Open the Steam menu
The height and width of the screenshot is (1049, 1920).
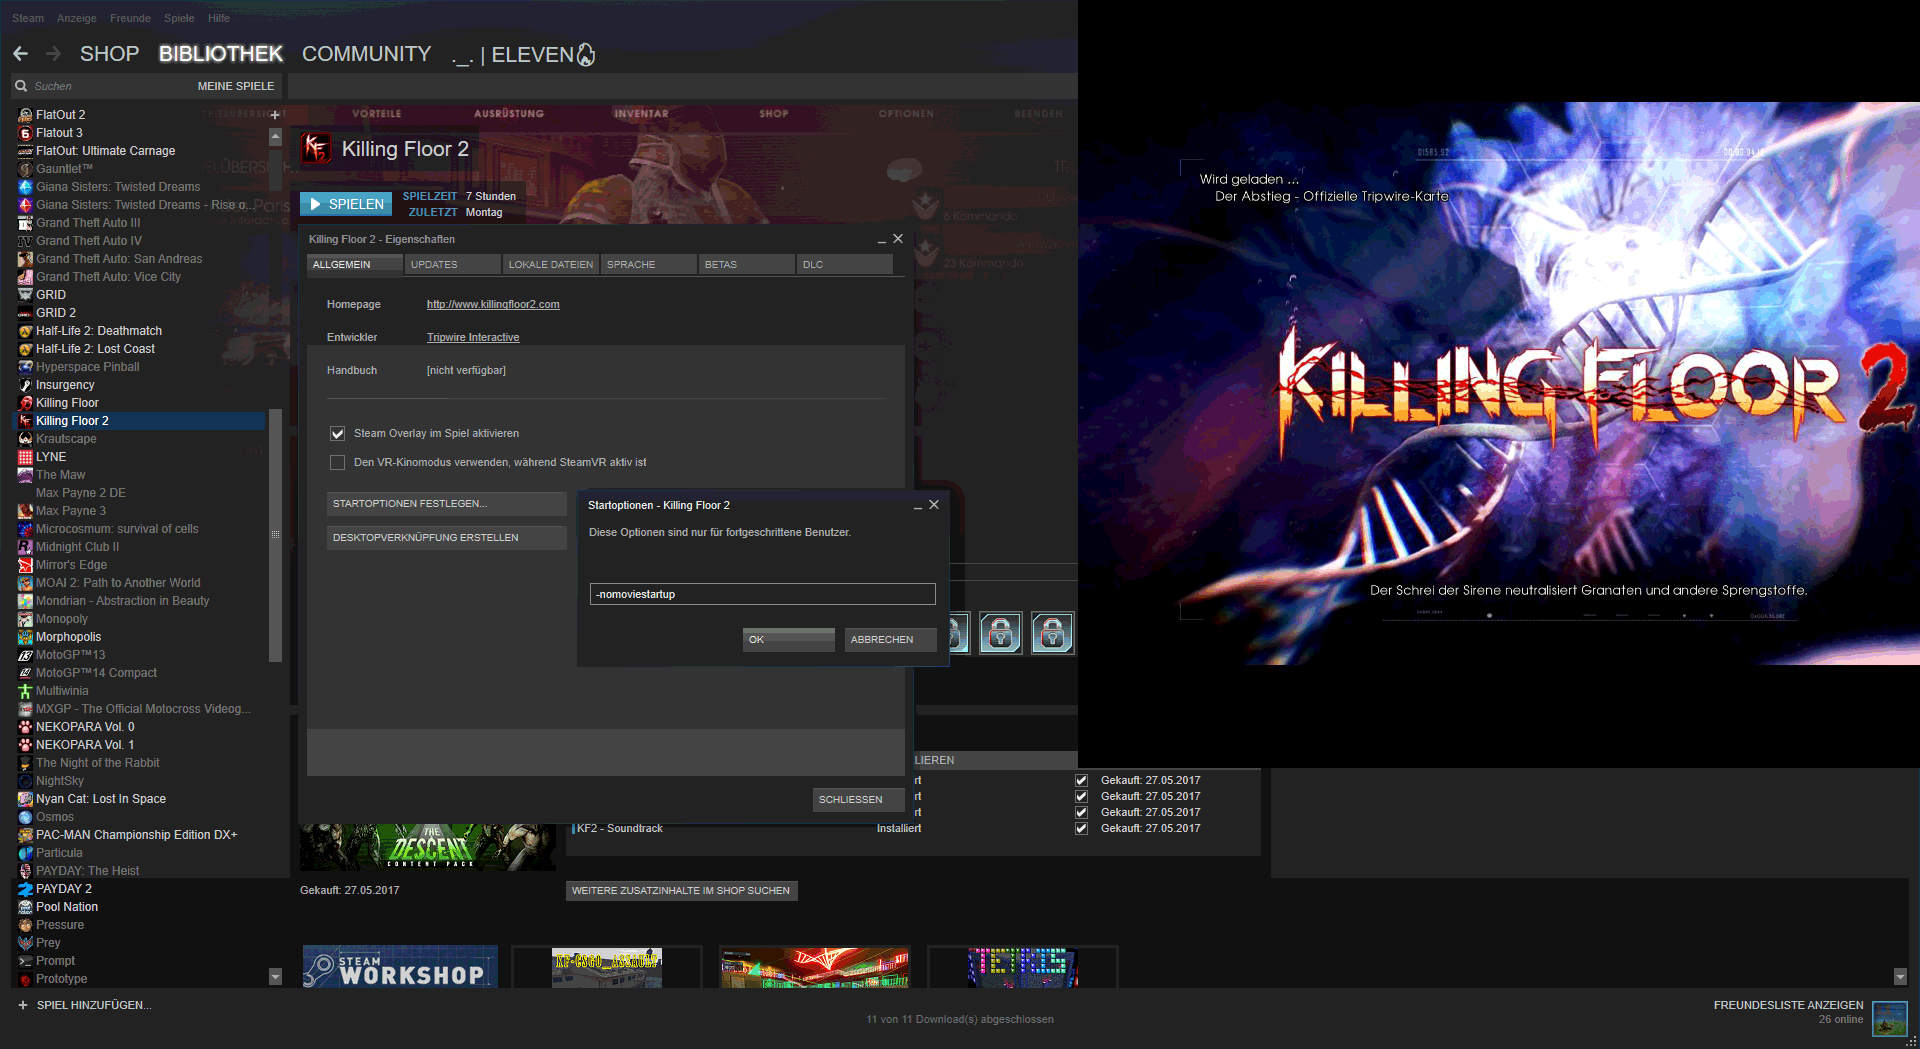coord(28,18)
